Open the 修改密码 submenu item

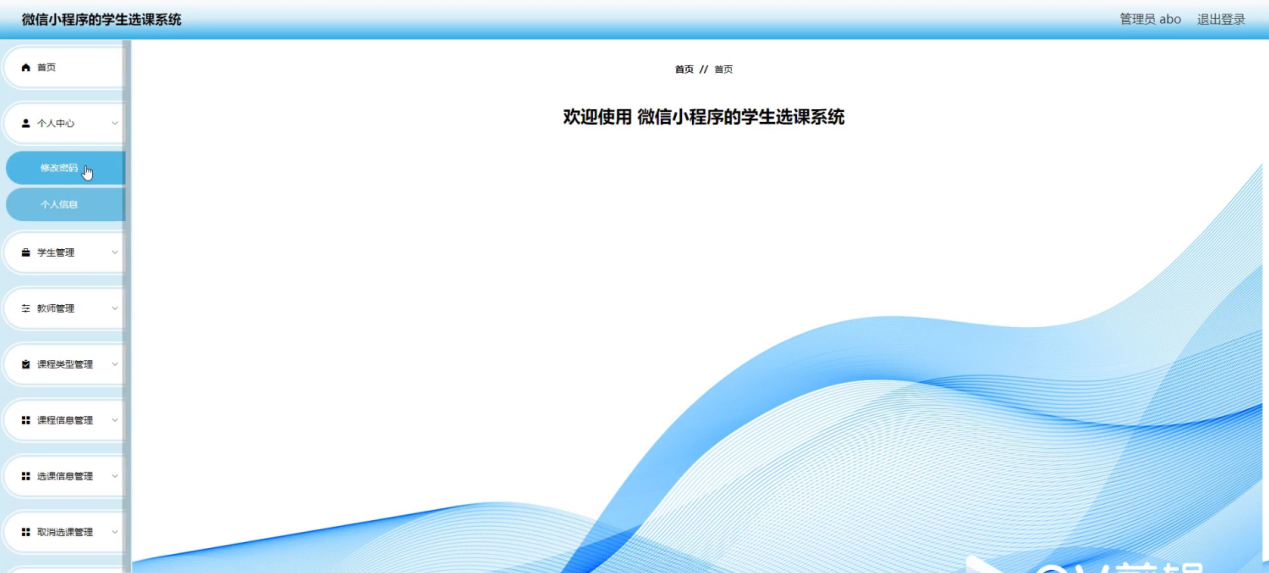click(65, 168)
